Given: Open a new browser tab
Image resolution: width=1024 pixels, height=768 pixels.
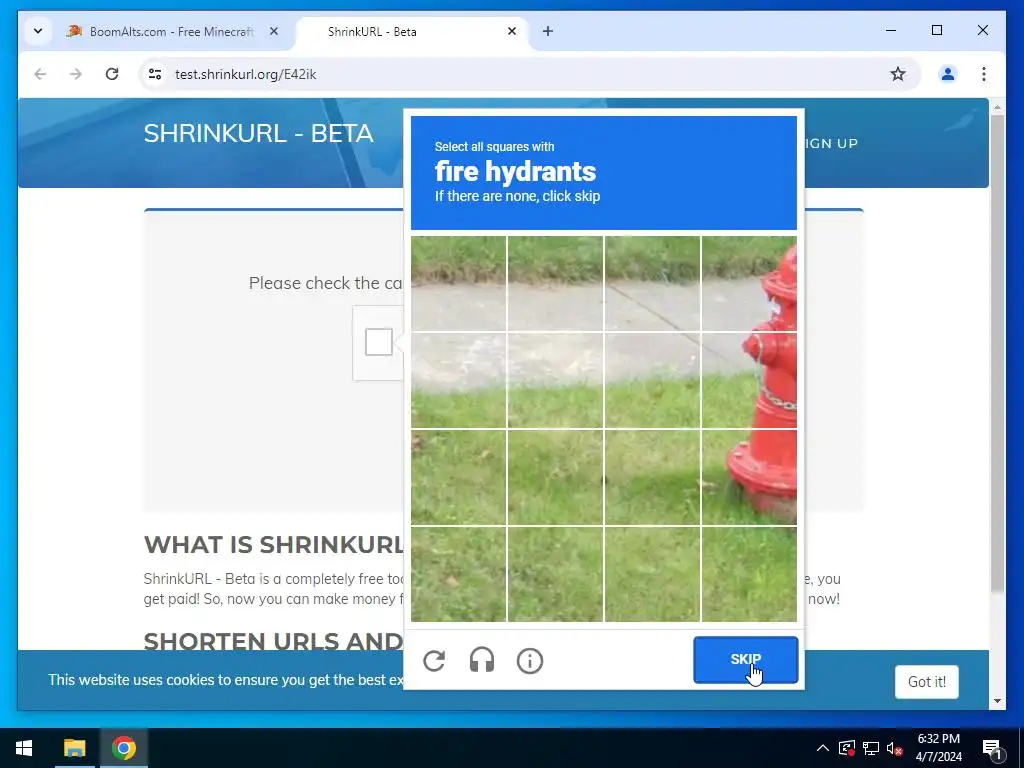Looking at the screenshot, I should coord(548,31).
